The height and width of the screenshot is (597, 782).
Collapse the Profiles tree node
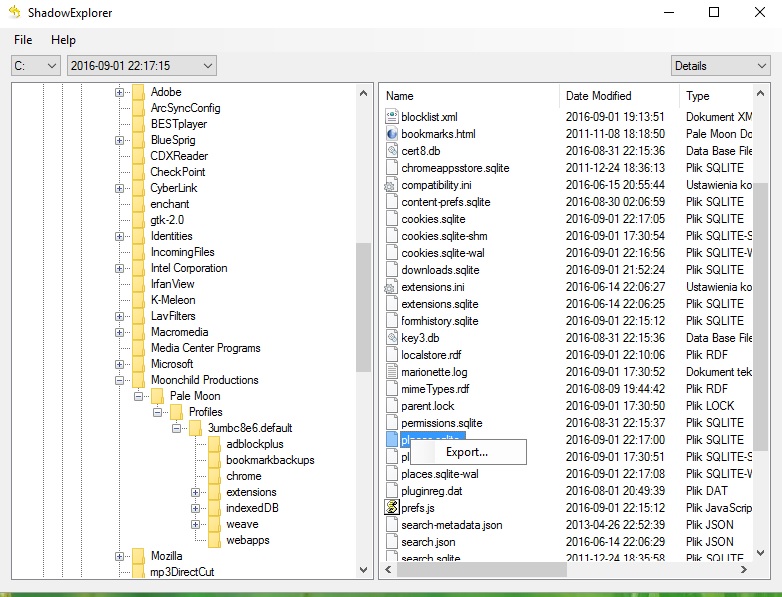pos(157,412)
